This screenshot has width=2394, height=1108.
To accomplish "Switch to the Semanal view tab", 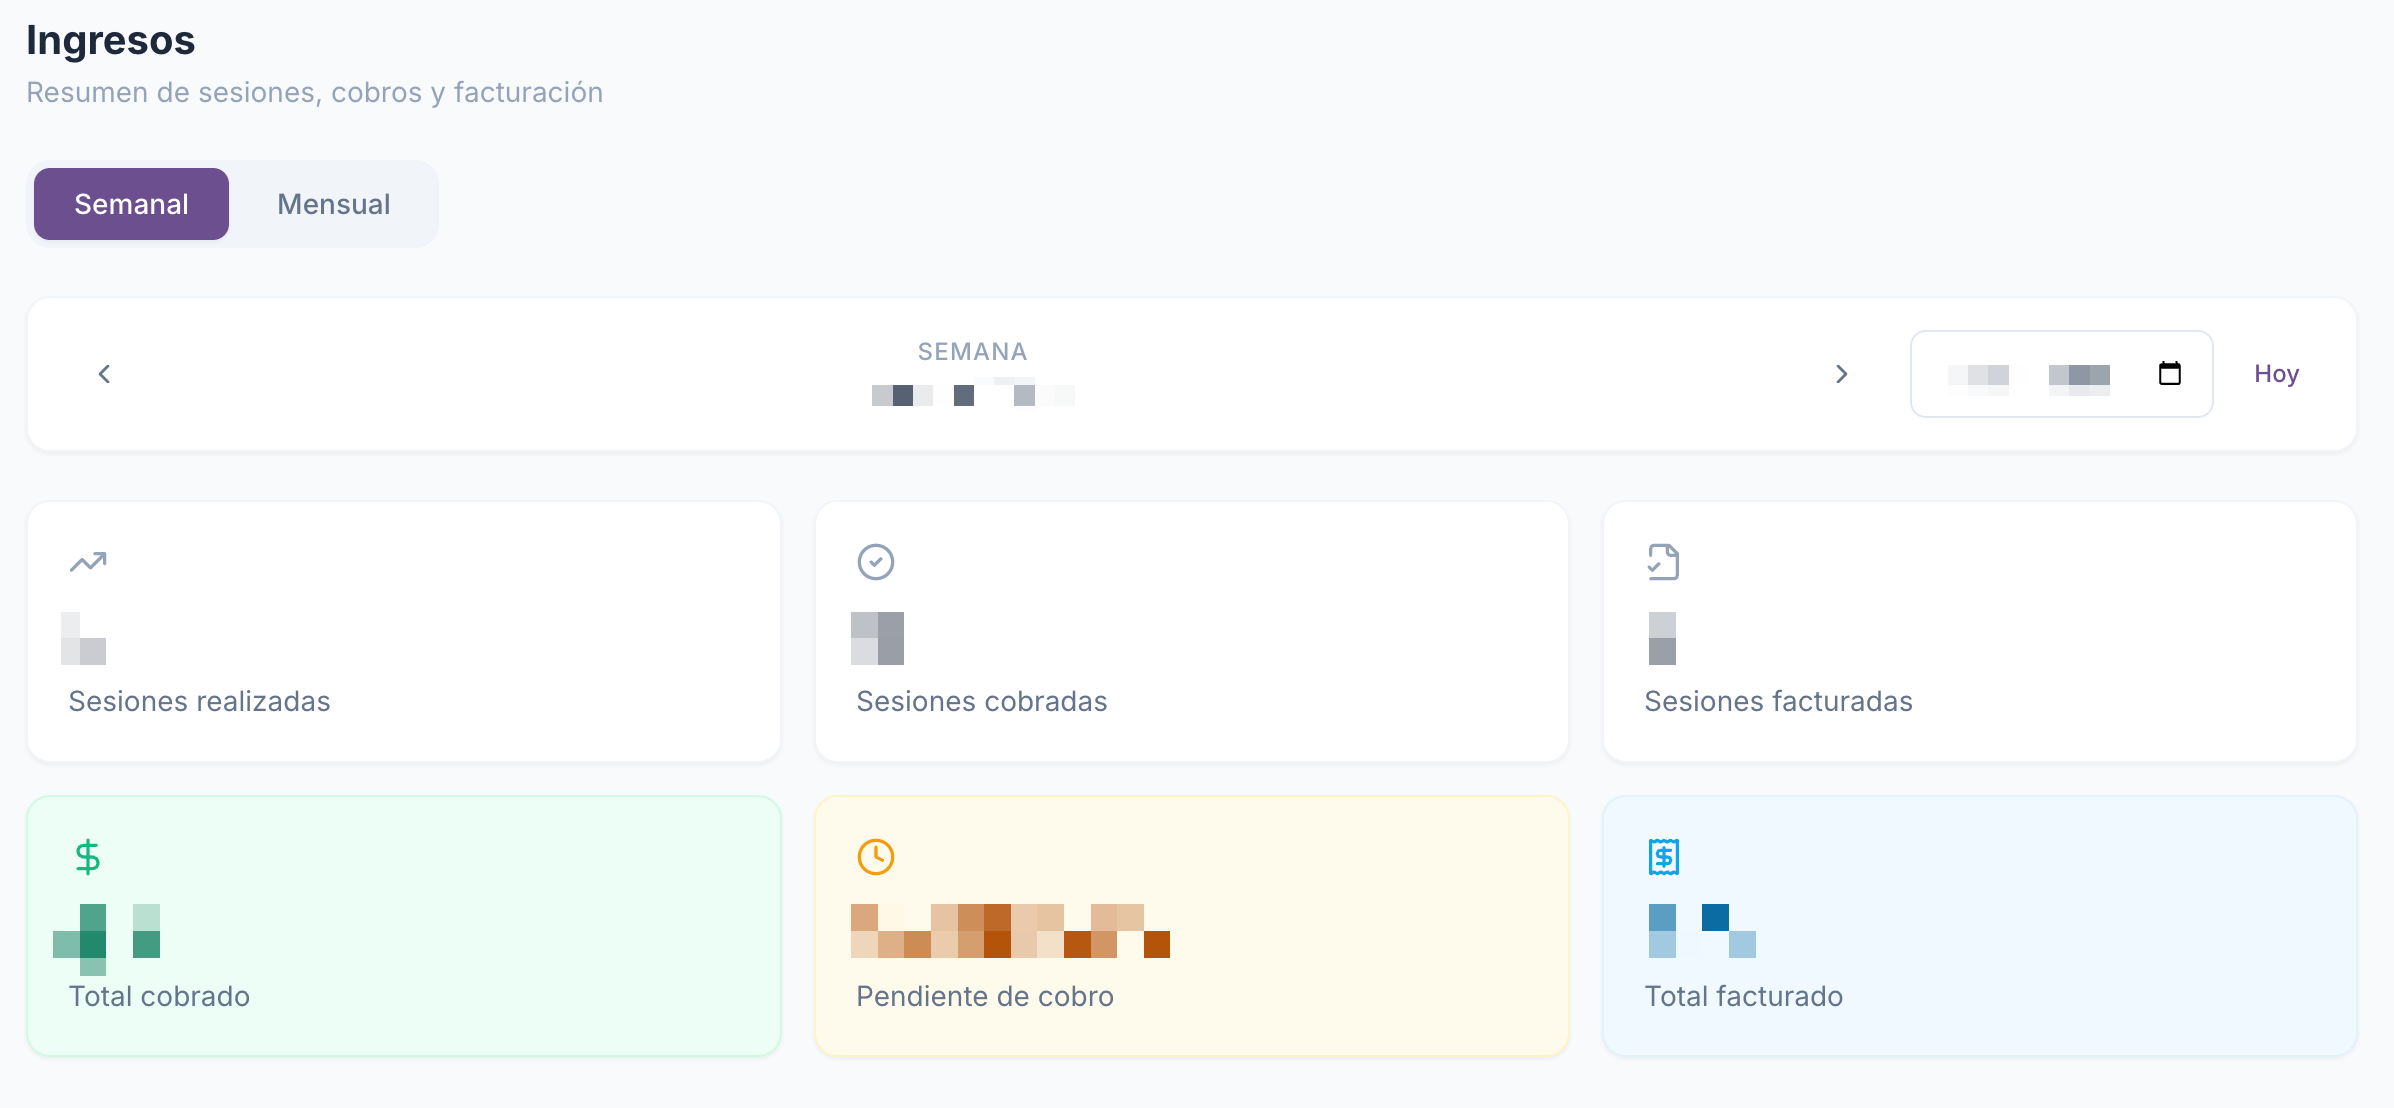I will tap(131, 204).
